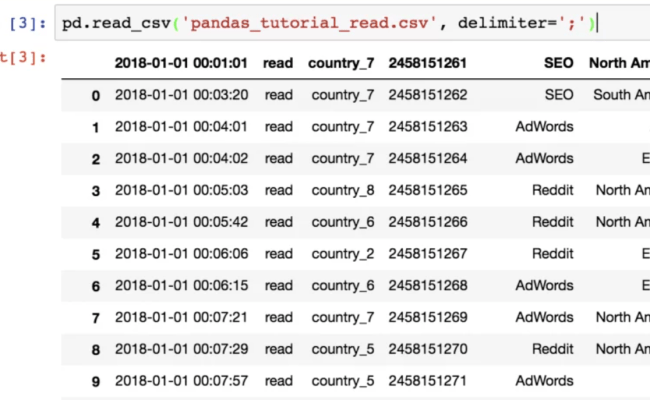Click the 'country_7' column header
This screenshot has height=400, width=650.
341,63
